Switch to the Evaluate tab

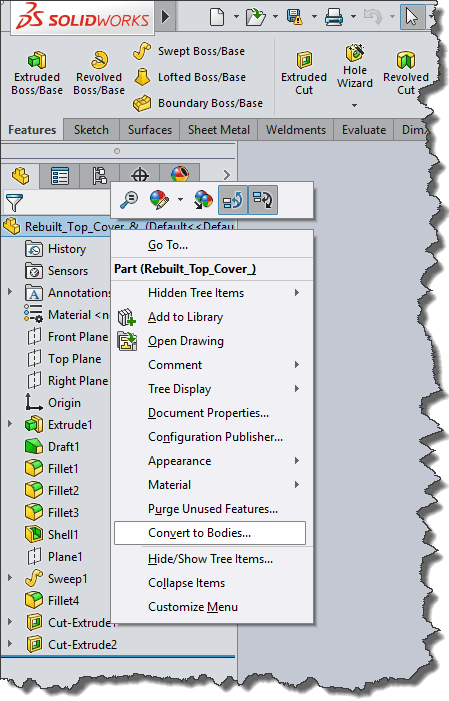(x=364, y=130)
